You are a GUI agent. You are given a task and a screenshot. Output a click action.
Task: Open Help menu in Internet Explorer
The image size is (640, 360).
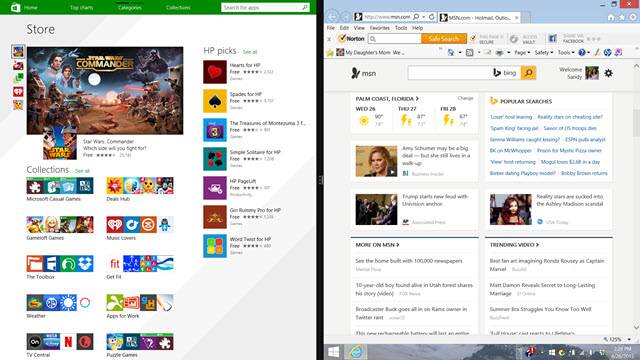[417, 28]
